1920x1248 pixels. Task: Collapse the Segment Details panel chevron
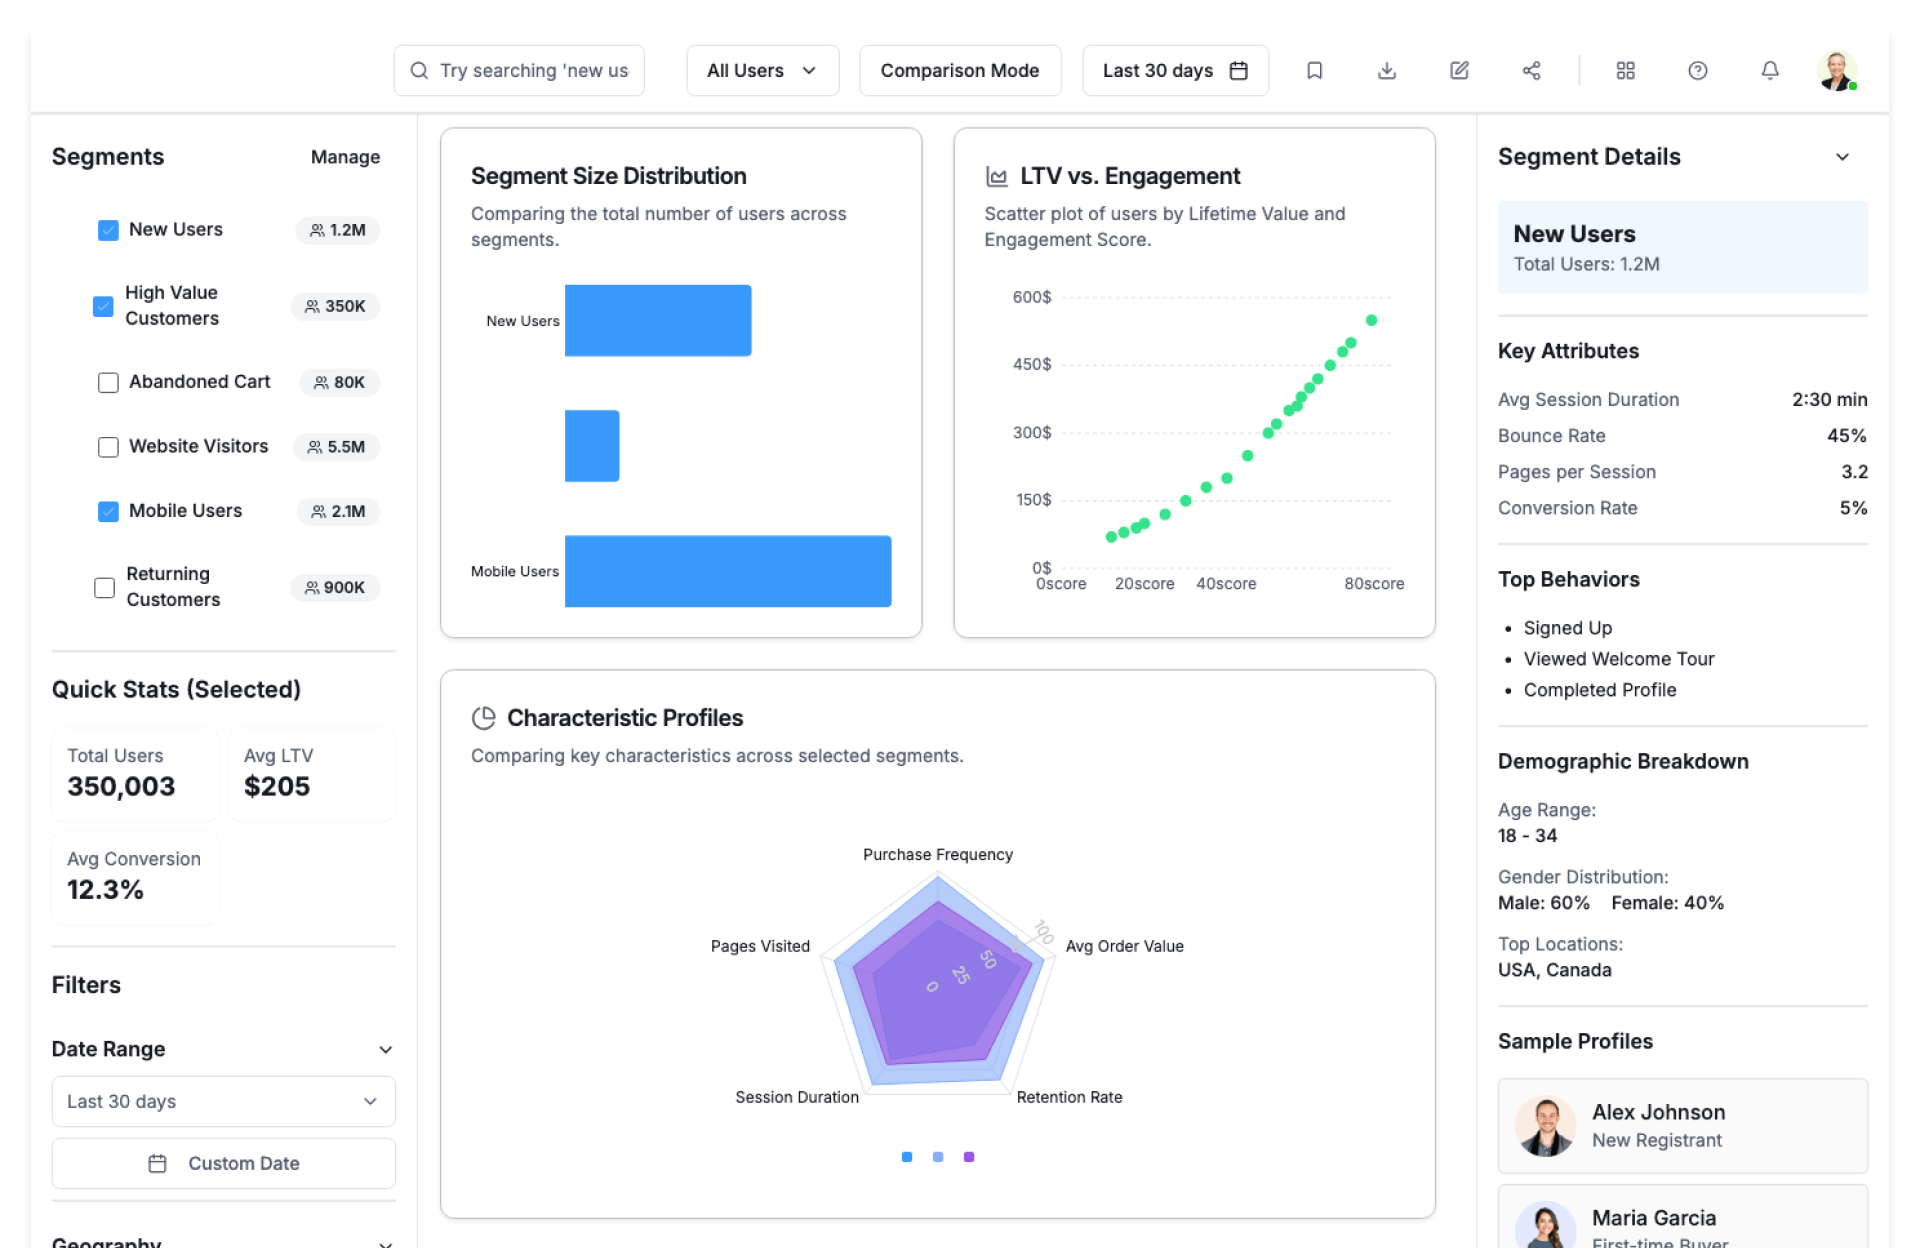click(1842, 157)
